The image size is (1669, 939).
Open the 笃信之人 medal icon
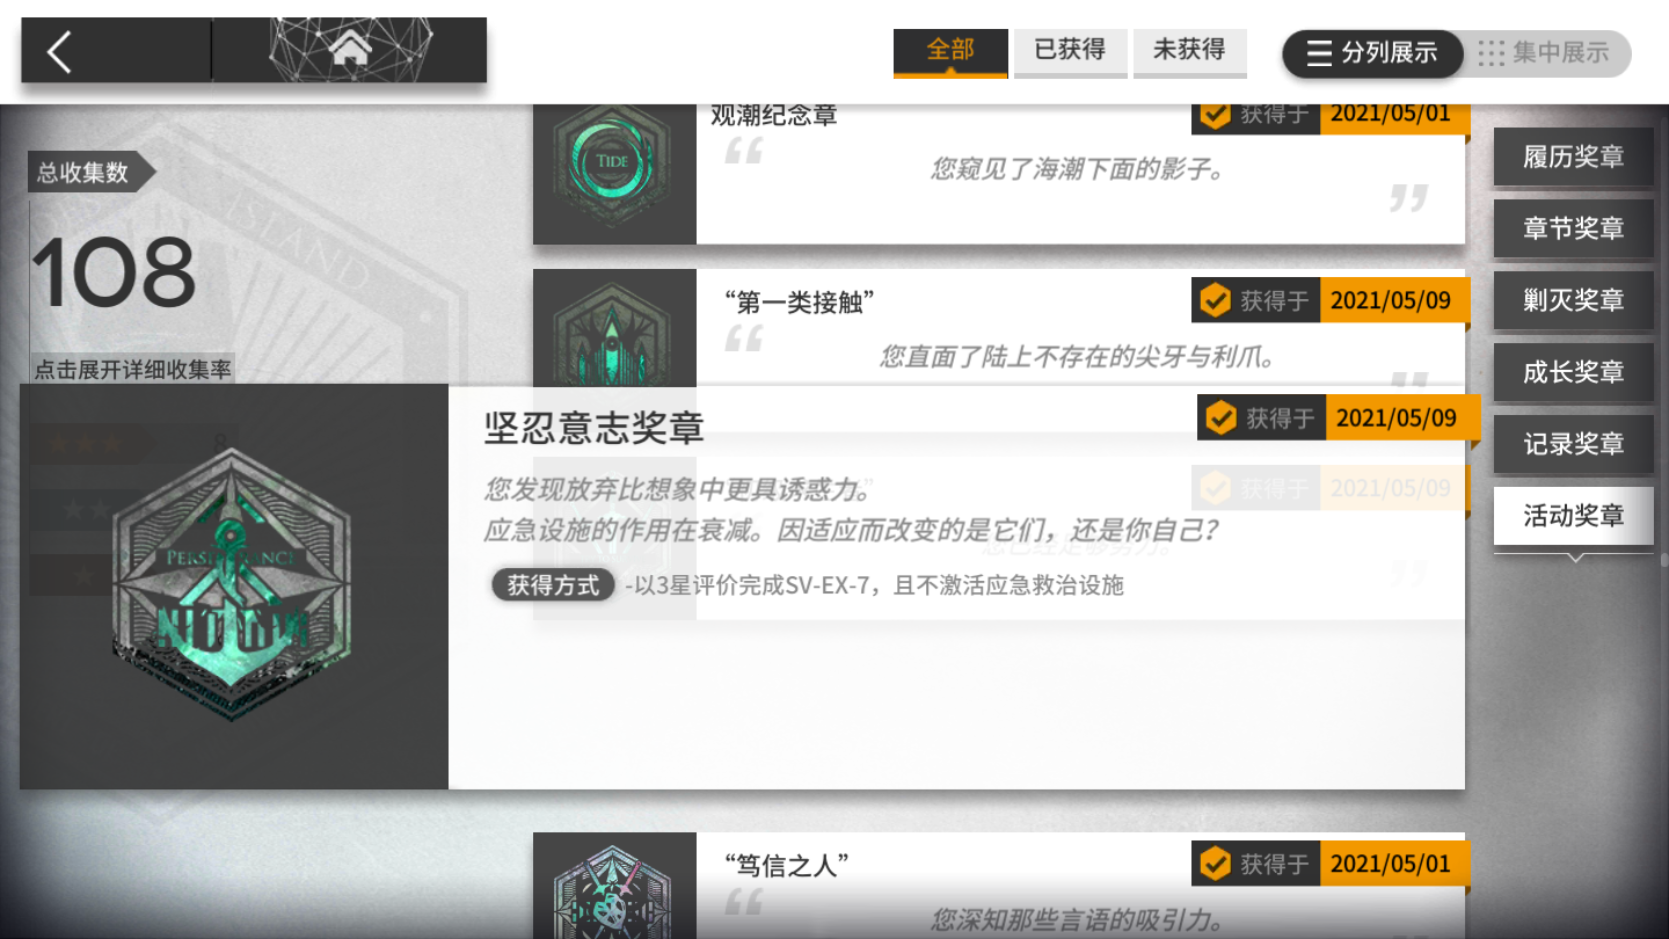(613, 890)
